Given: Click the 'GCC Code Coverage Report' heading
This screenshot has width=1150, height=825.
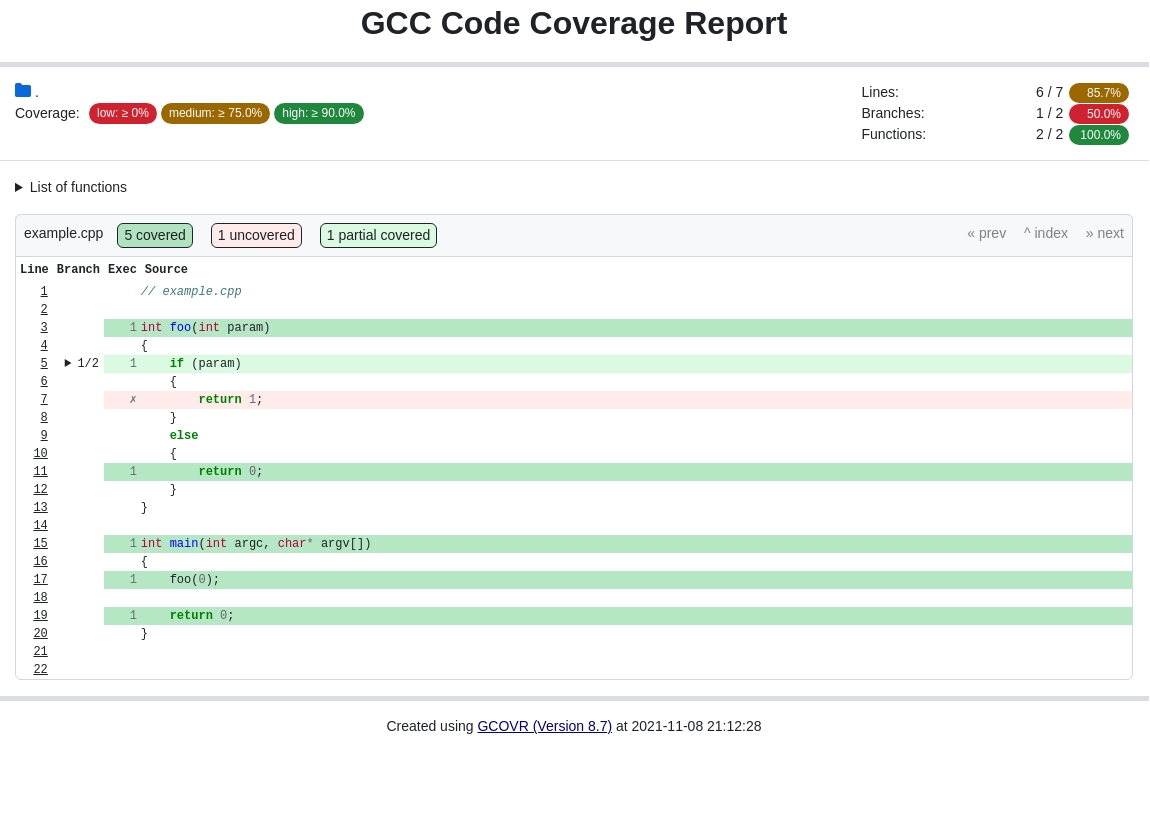Looking at the screenshot, I should point(574,23).
